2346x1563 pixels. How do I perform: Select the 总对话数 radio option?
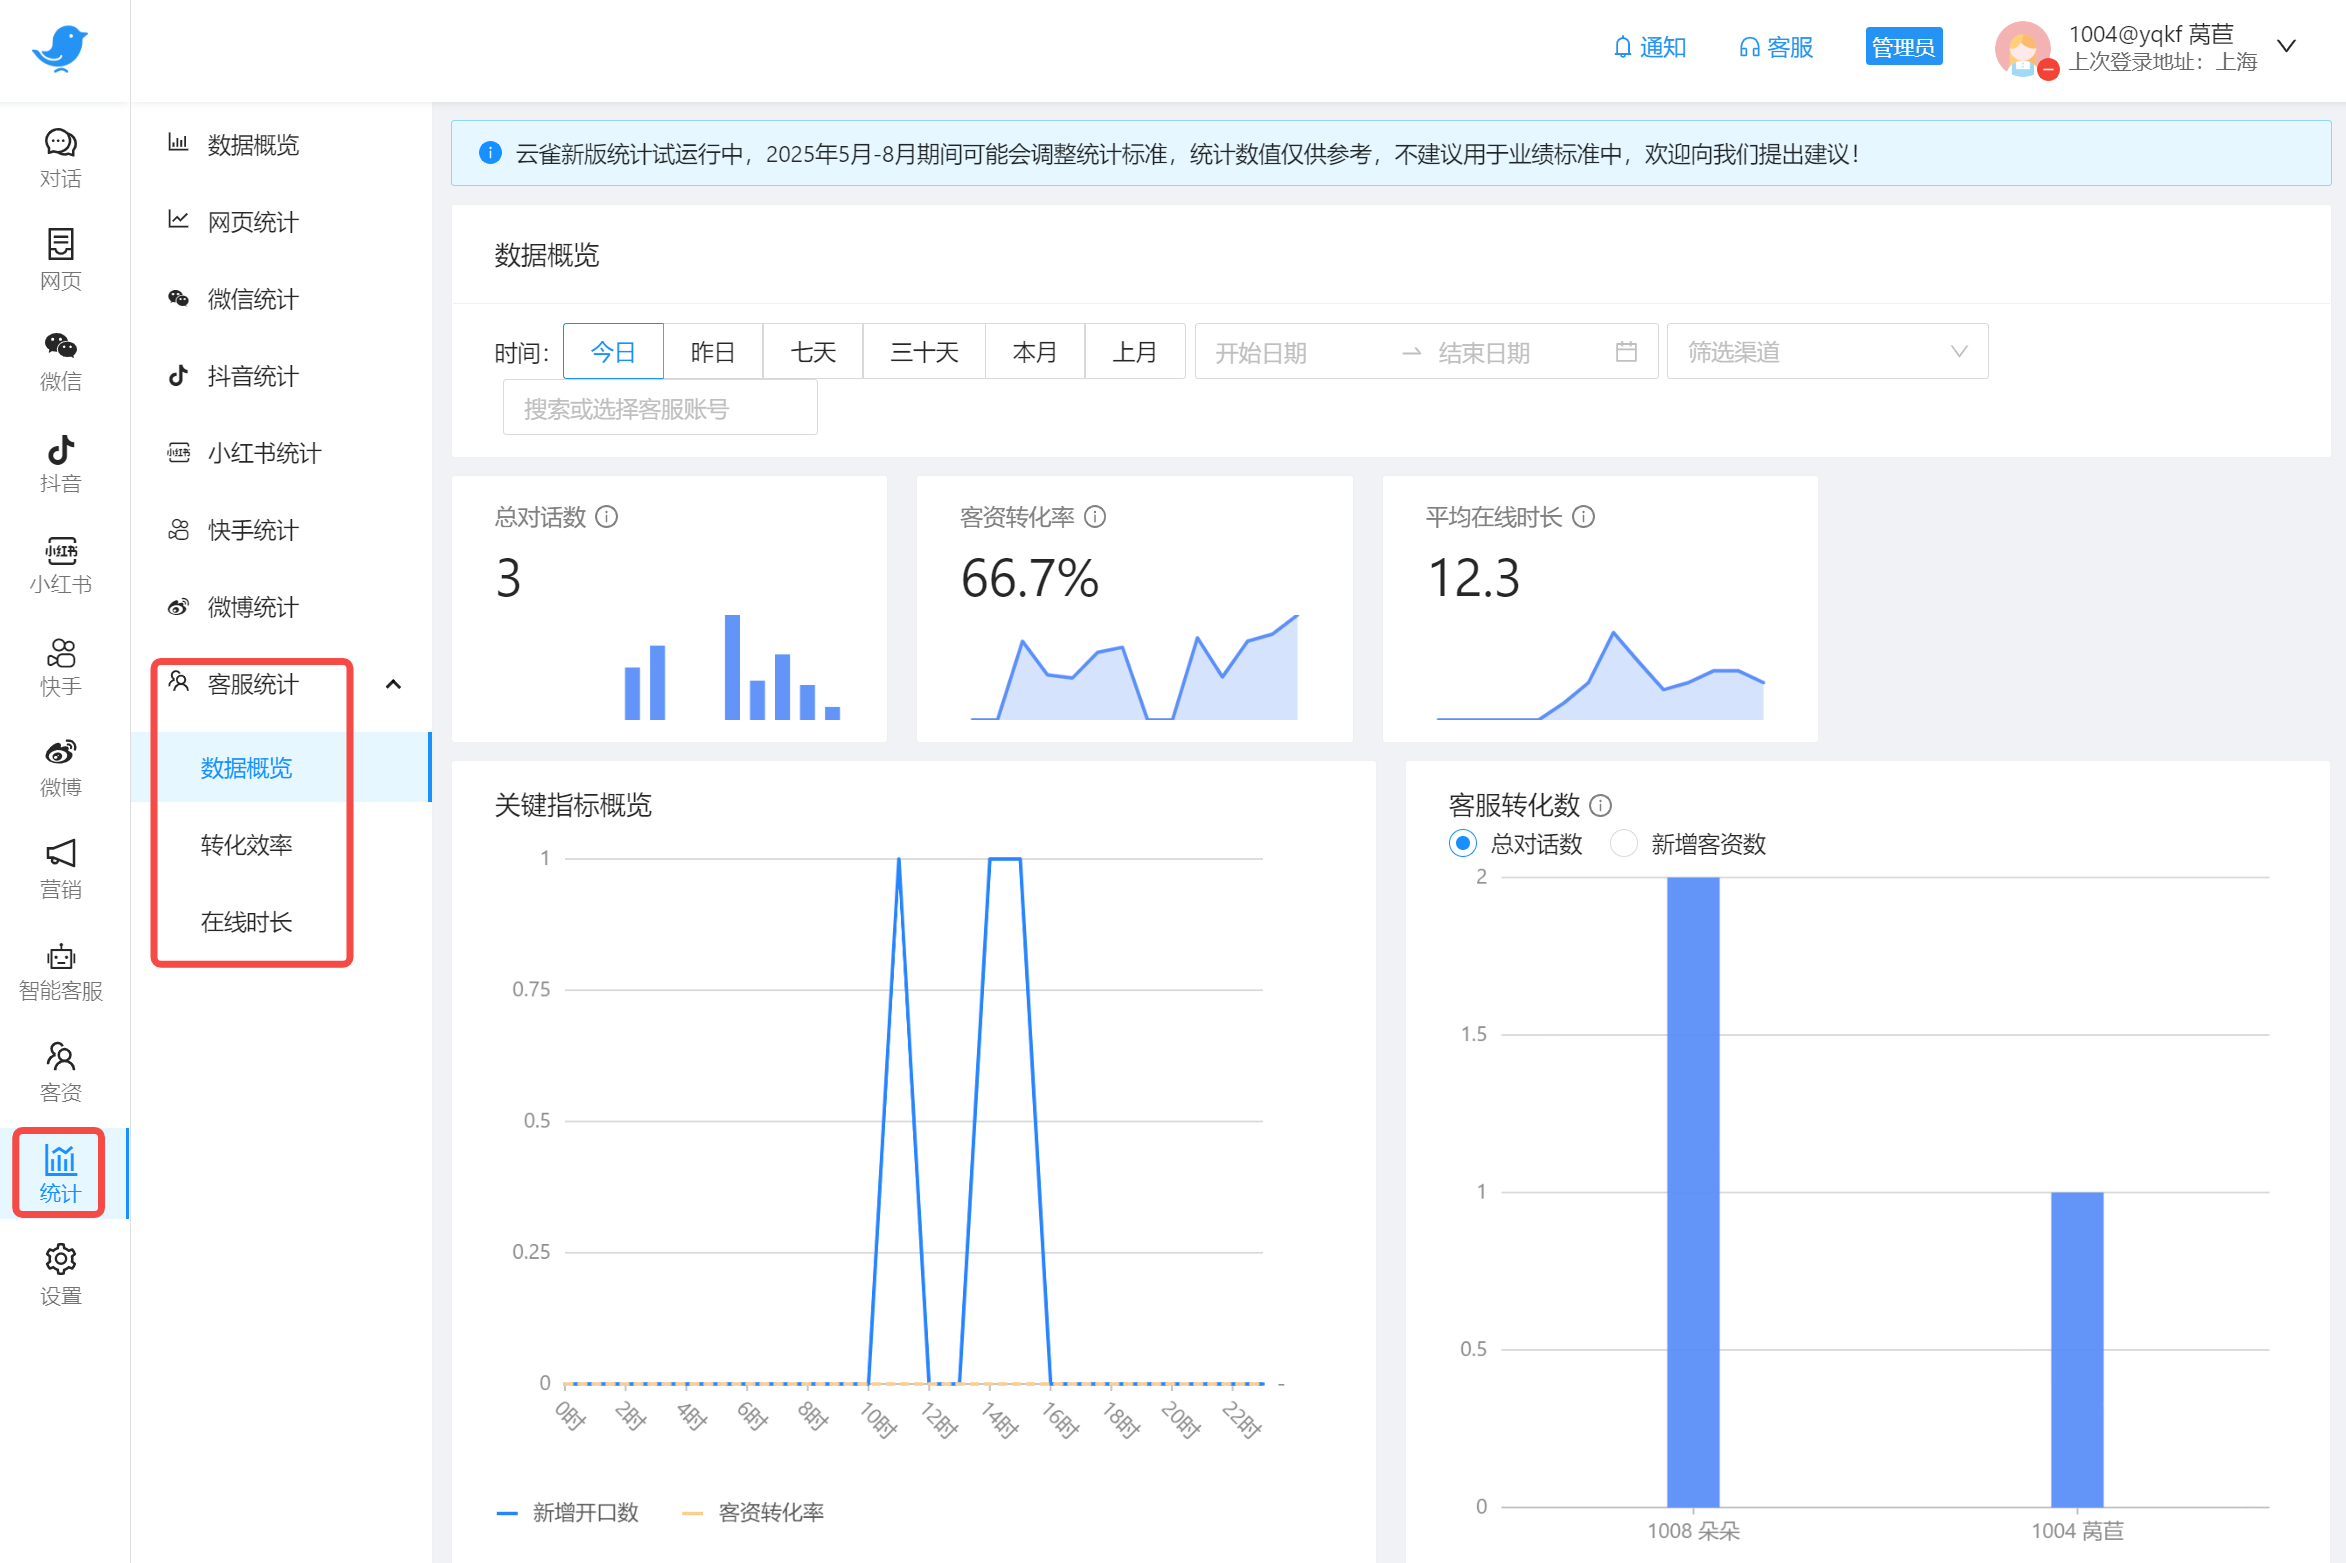tap(1461, 843)
